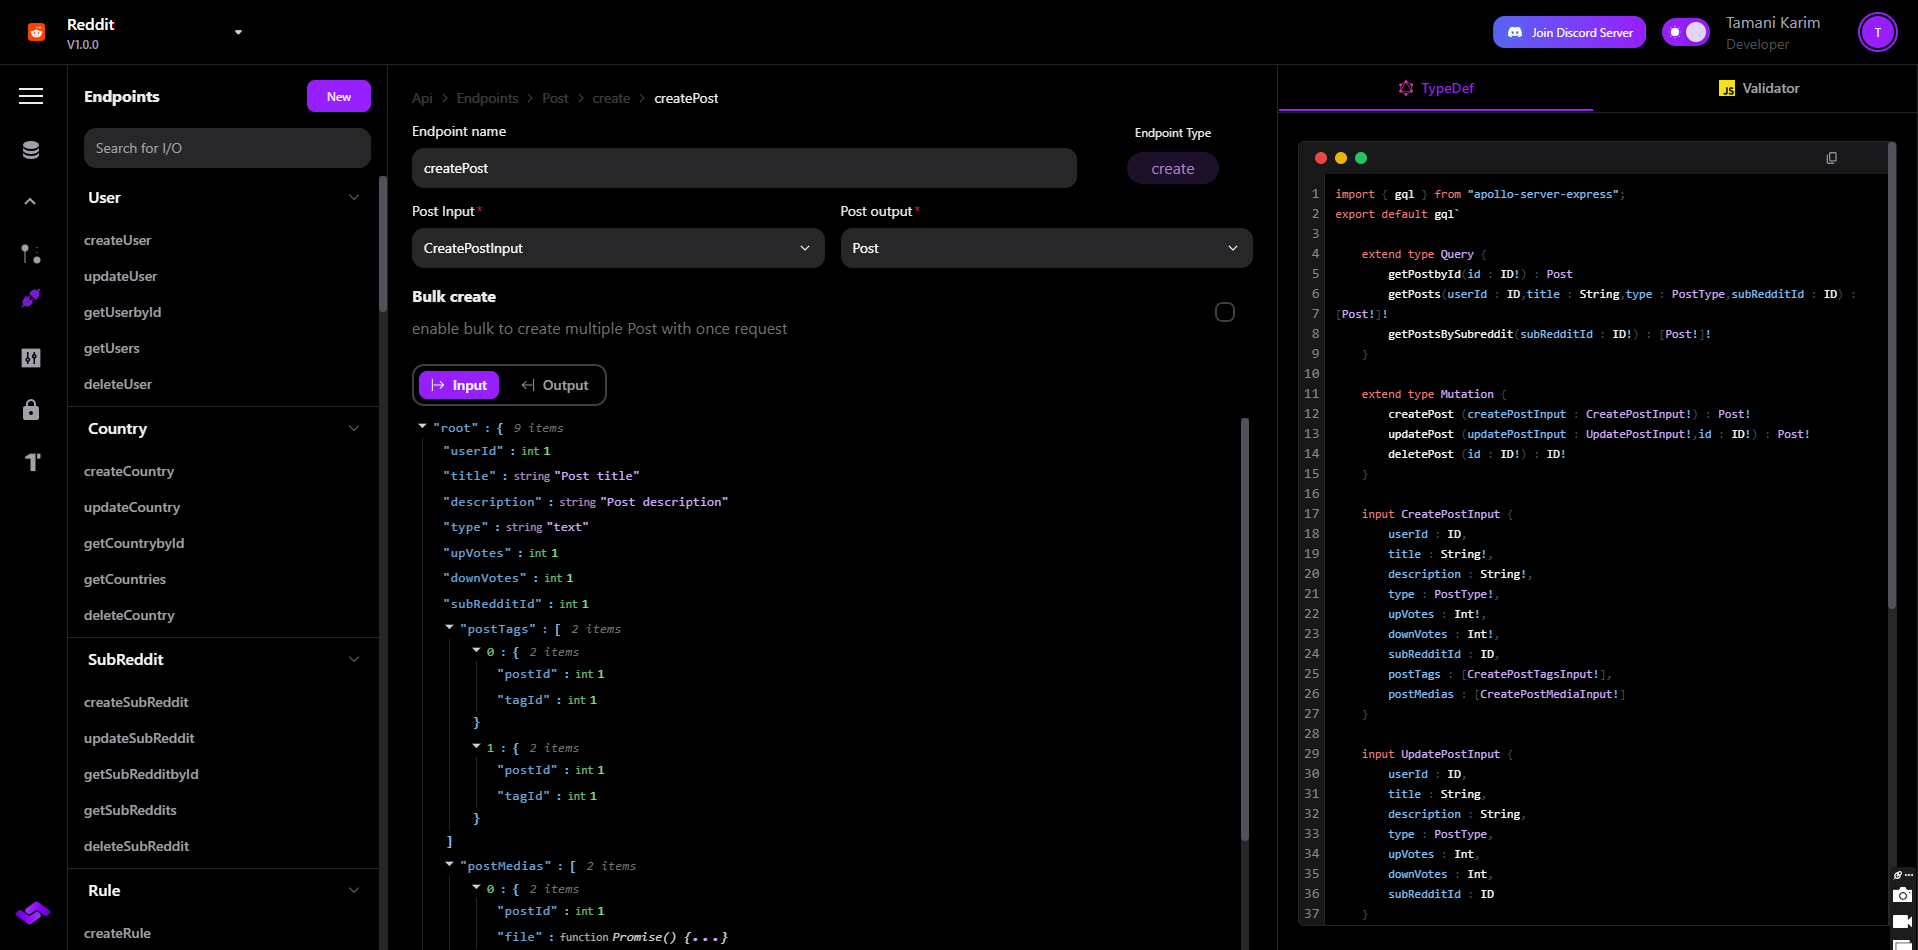Image resolution: width=1918 pixels, height=950 pixels.
Task: Click the New endpoint button
Action: (339, 96)
